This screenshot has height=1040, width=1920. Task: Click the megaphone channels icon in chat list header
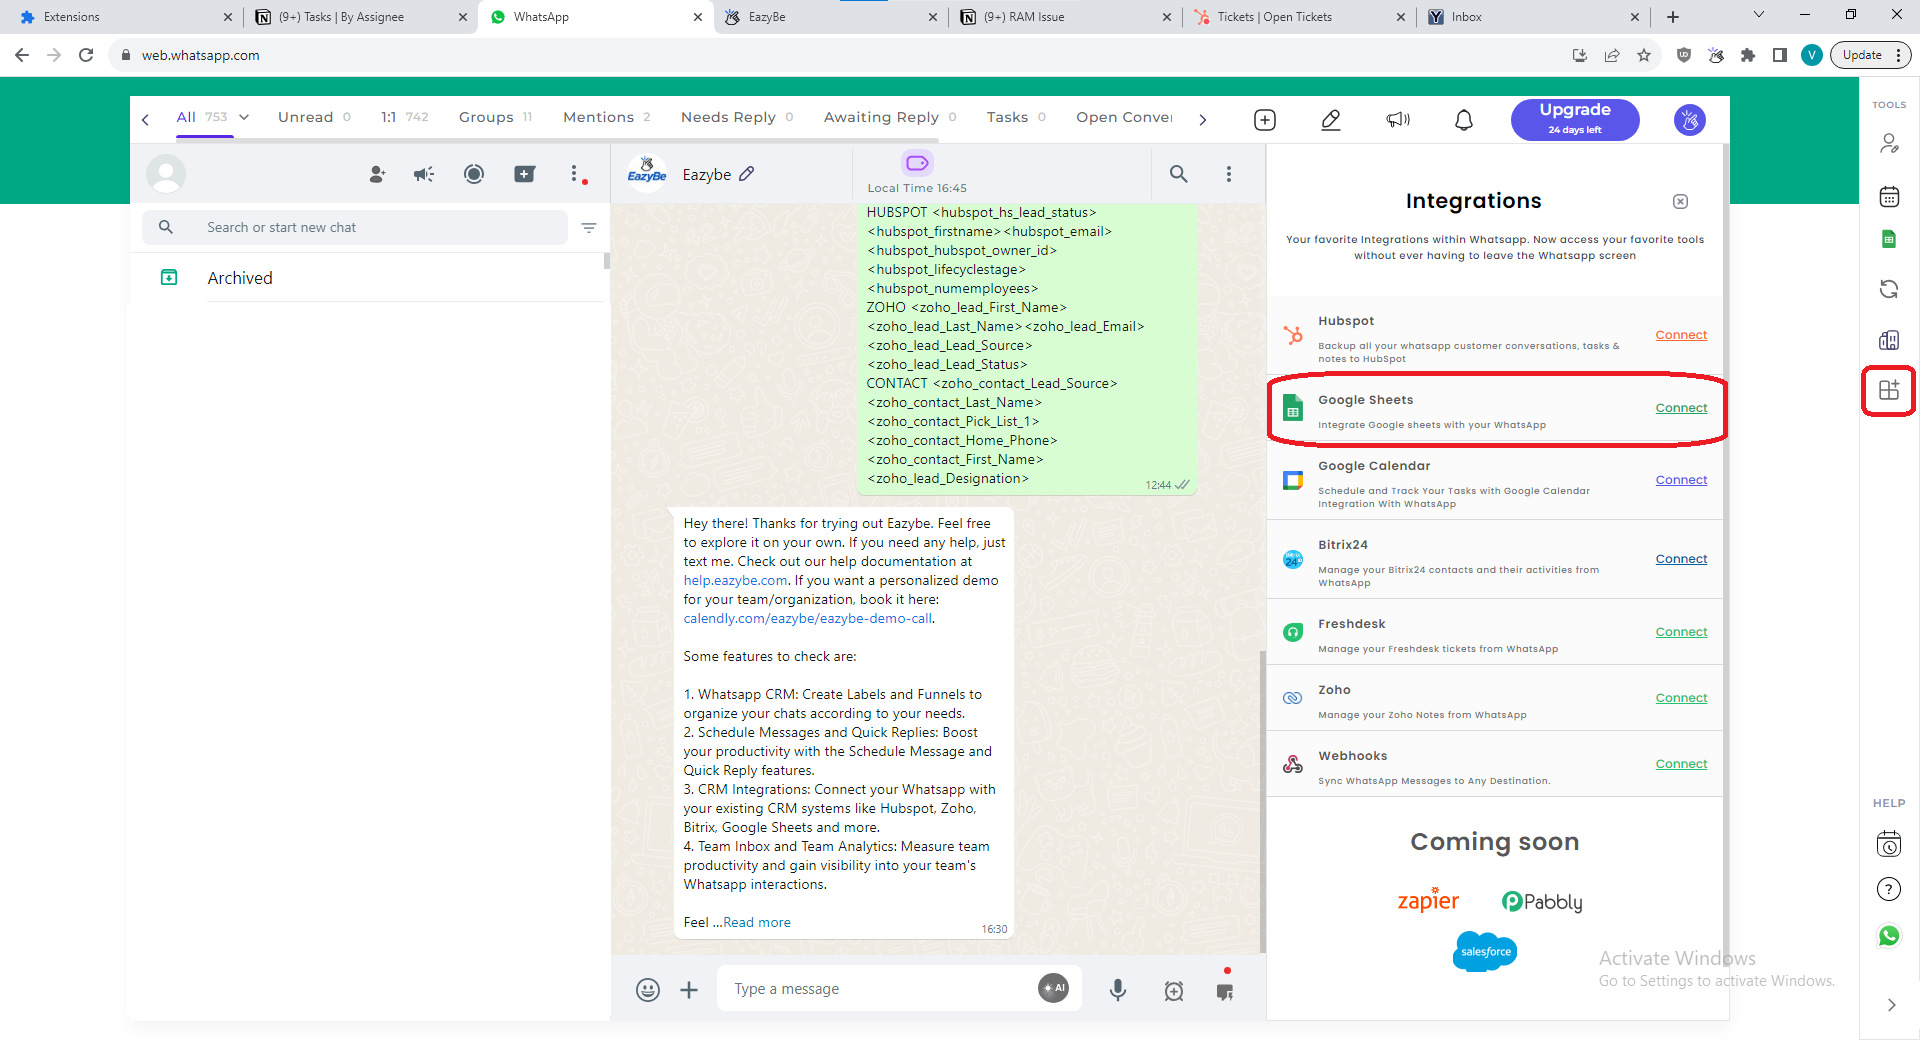(x=424, y=174)
